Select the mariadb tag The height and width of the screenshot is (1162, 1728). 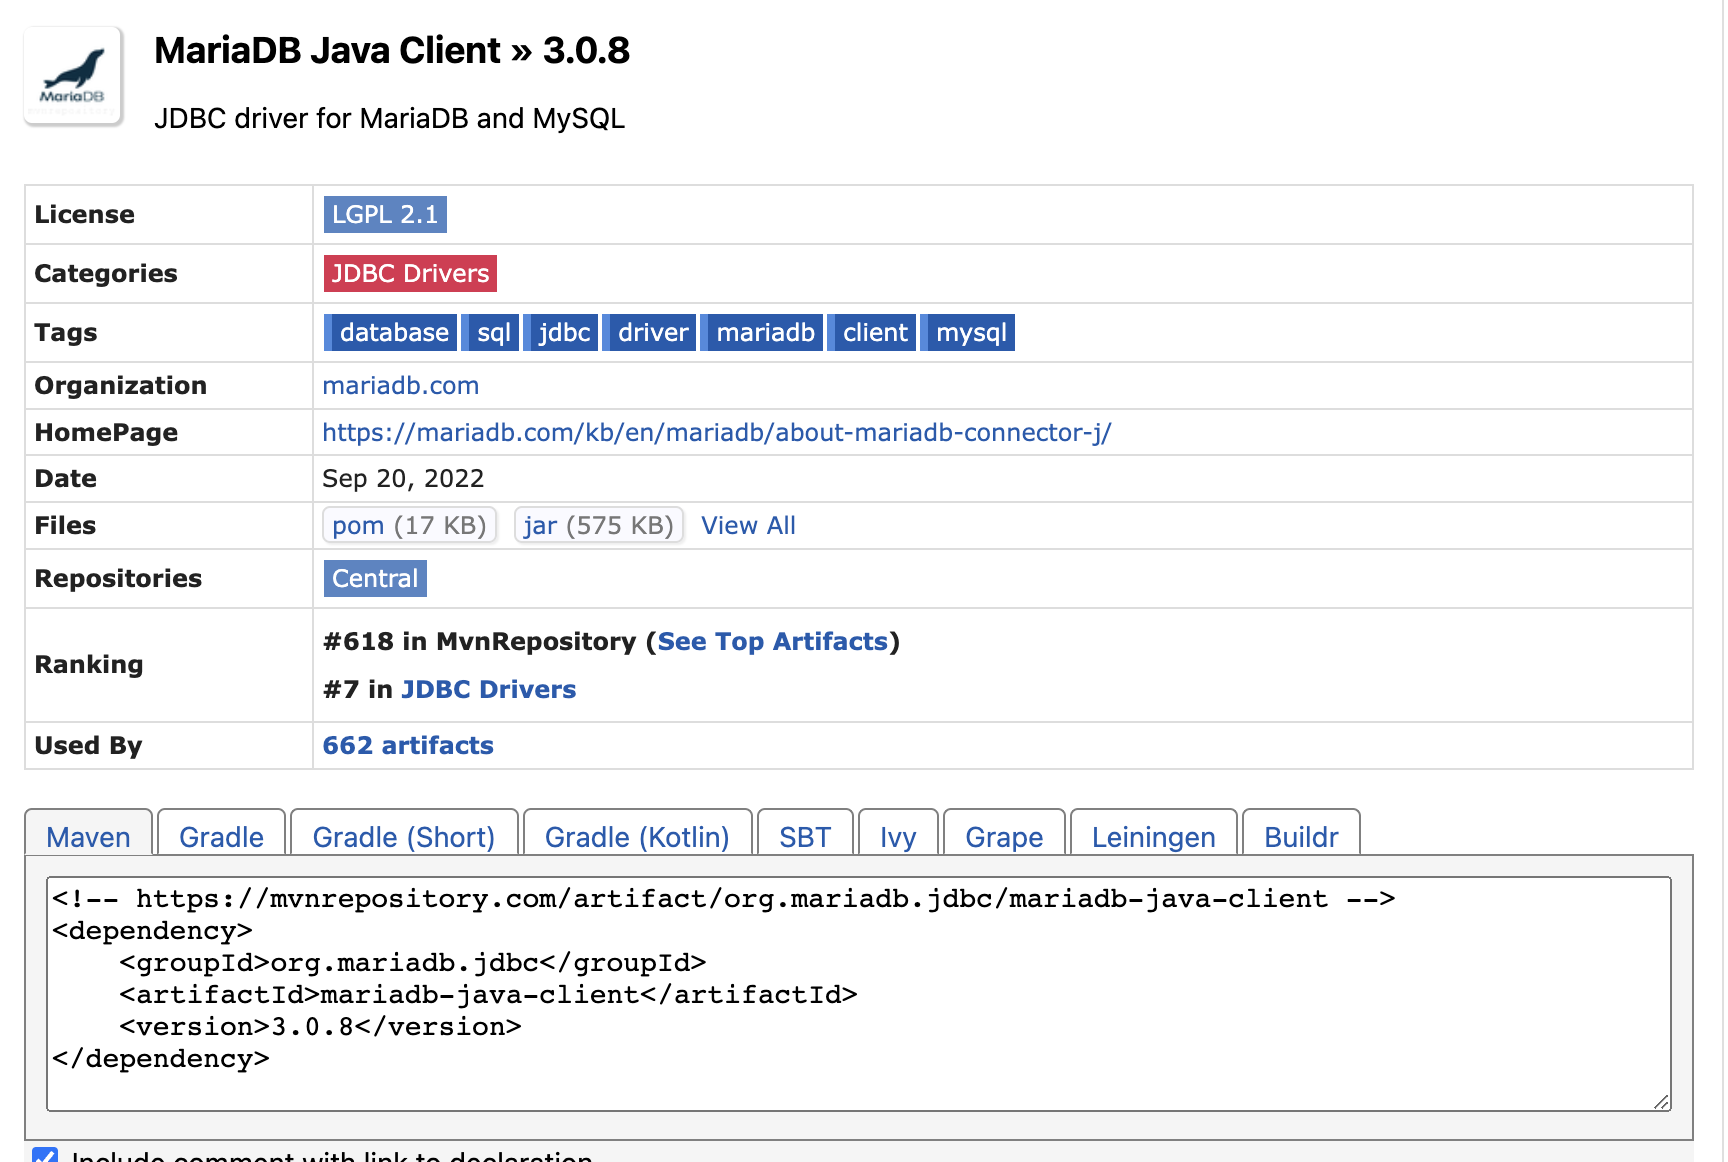click(x=763, y=332)
